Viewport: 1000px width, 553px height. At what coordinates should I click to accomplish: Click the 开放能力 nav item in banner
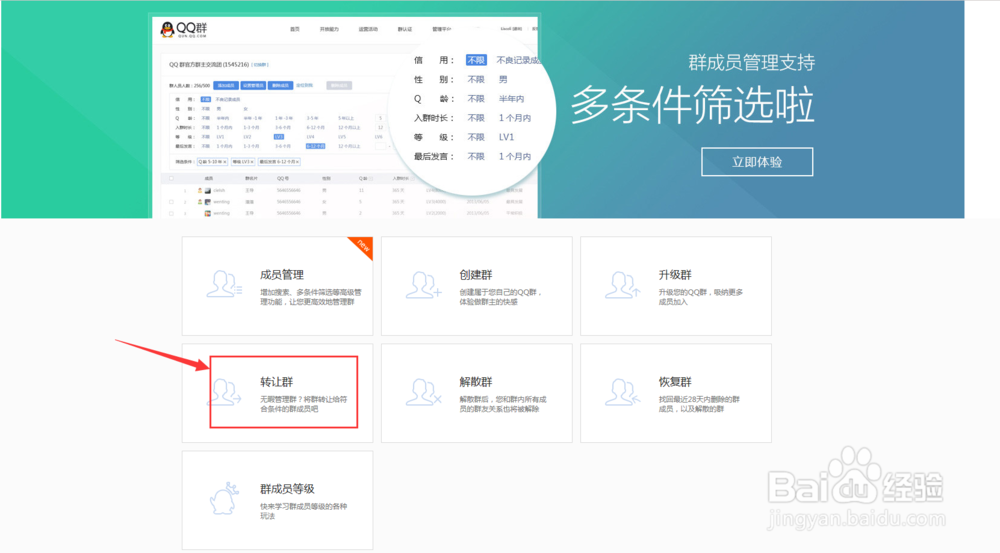tap(329, 29)
